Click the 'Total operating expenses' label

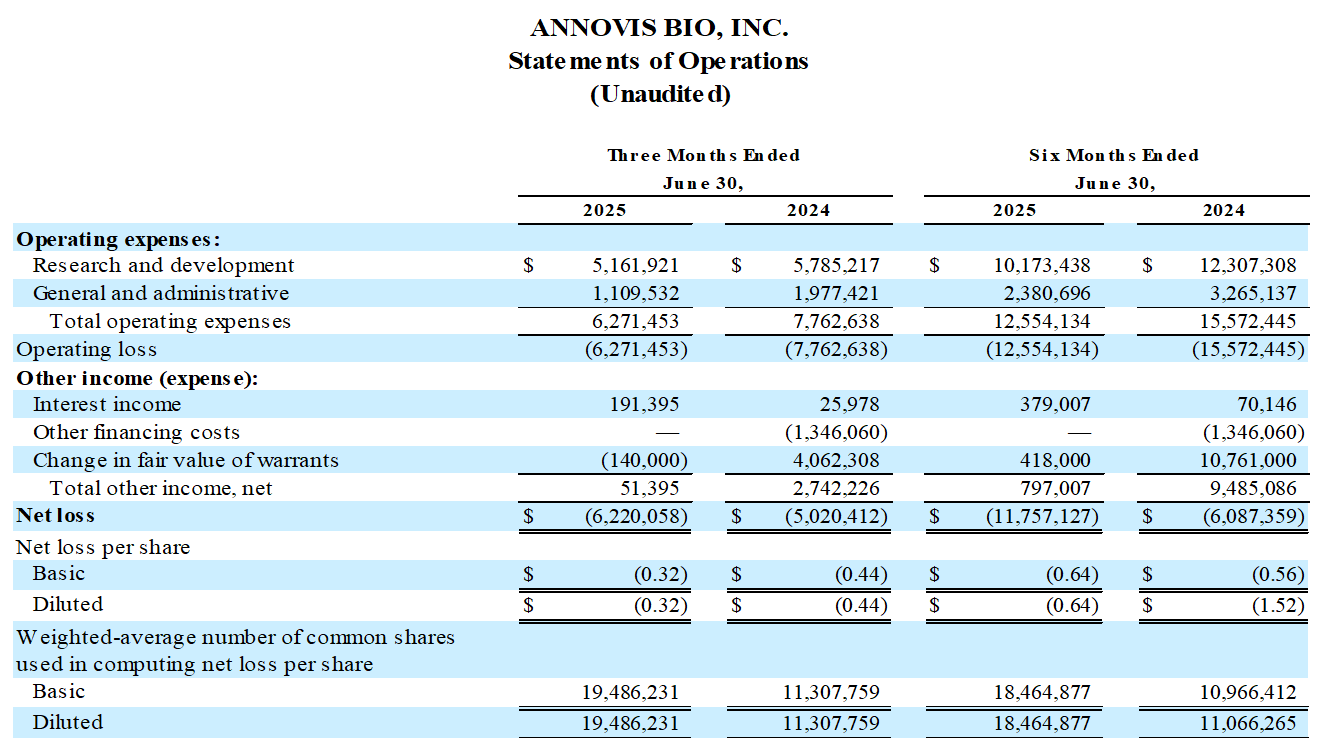(x=171, y=321)
